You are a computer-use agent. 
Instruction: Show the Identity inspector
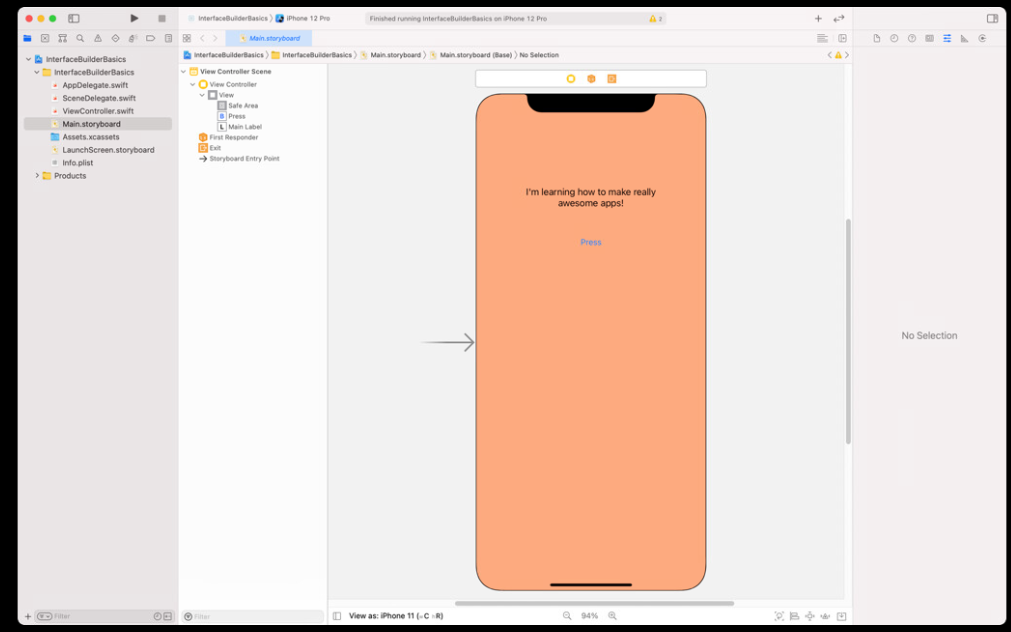pos(929,39)
